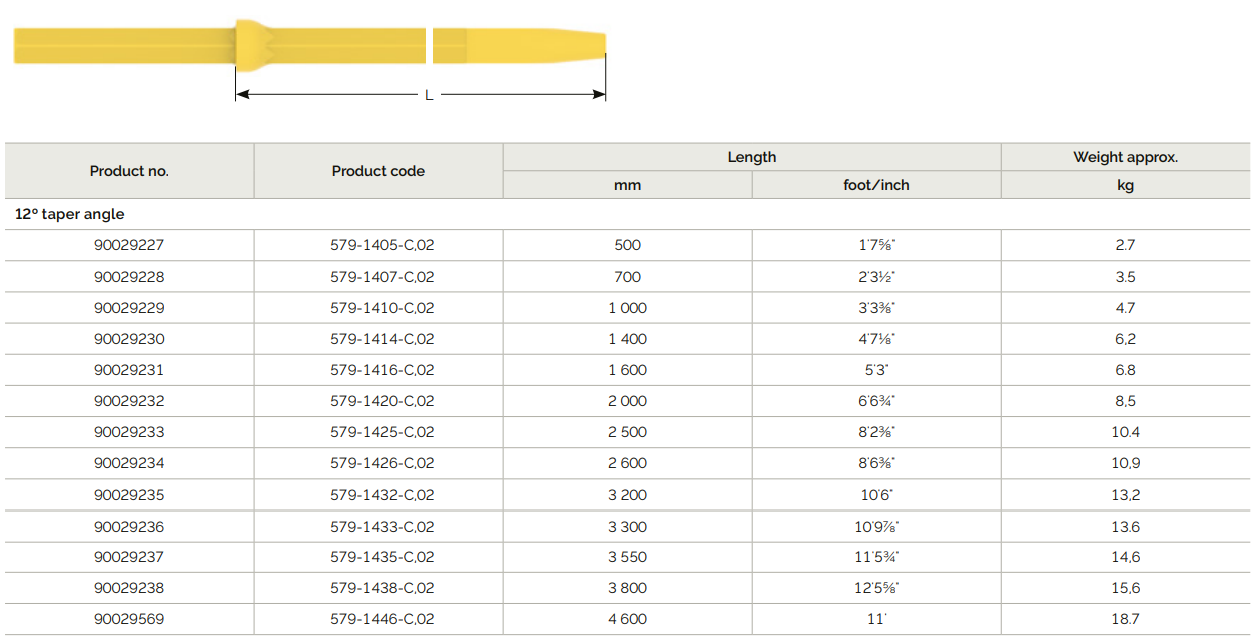Select product number 90029228
Screen dimensions: 1255x644
pyautogui.click(x=129, y=277)
